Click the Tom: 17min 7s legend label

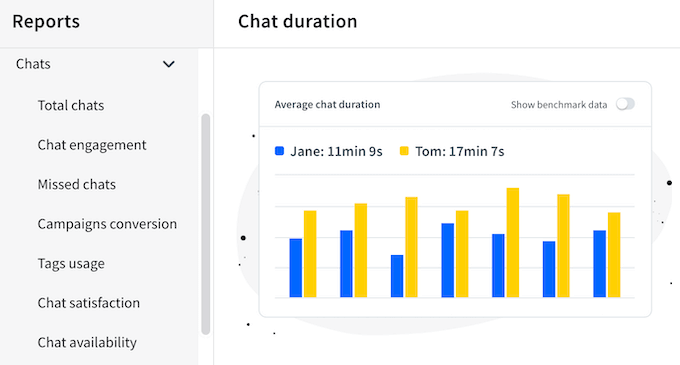coord(460,151)
